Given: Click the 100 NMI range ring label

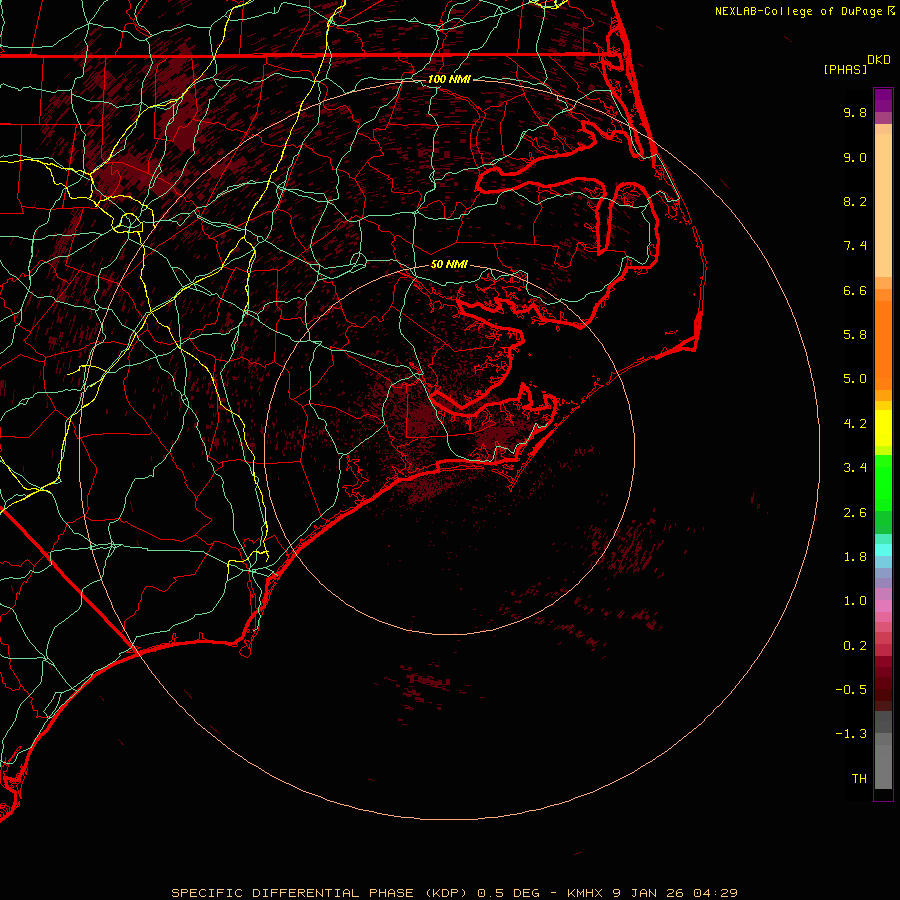Looking at the screenshot, I should pyautogui.click(x=449, y=79).
